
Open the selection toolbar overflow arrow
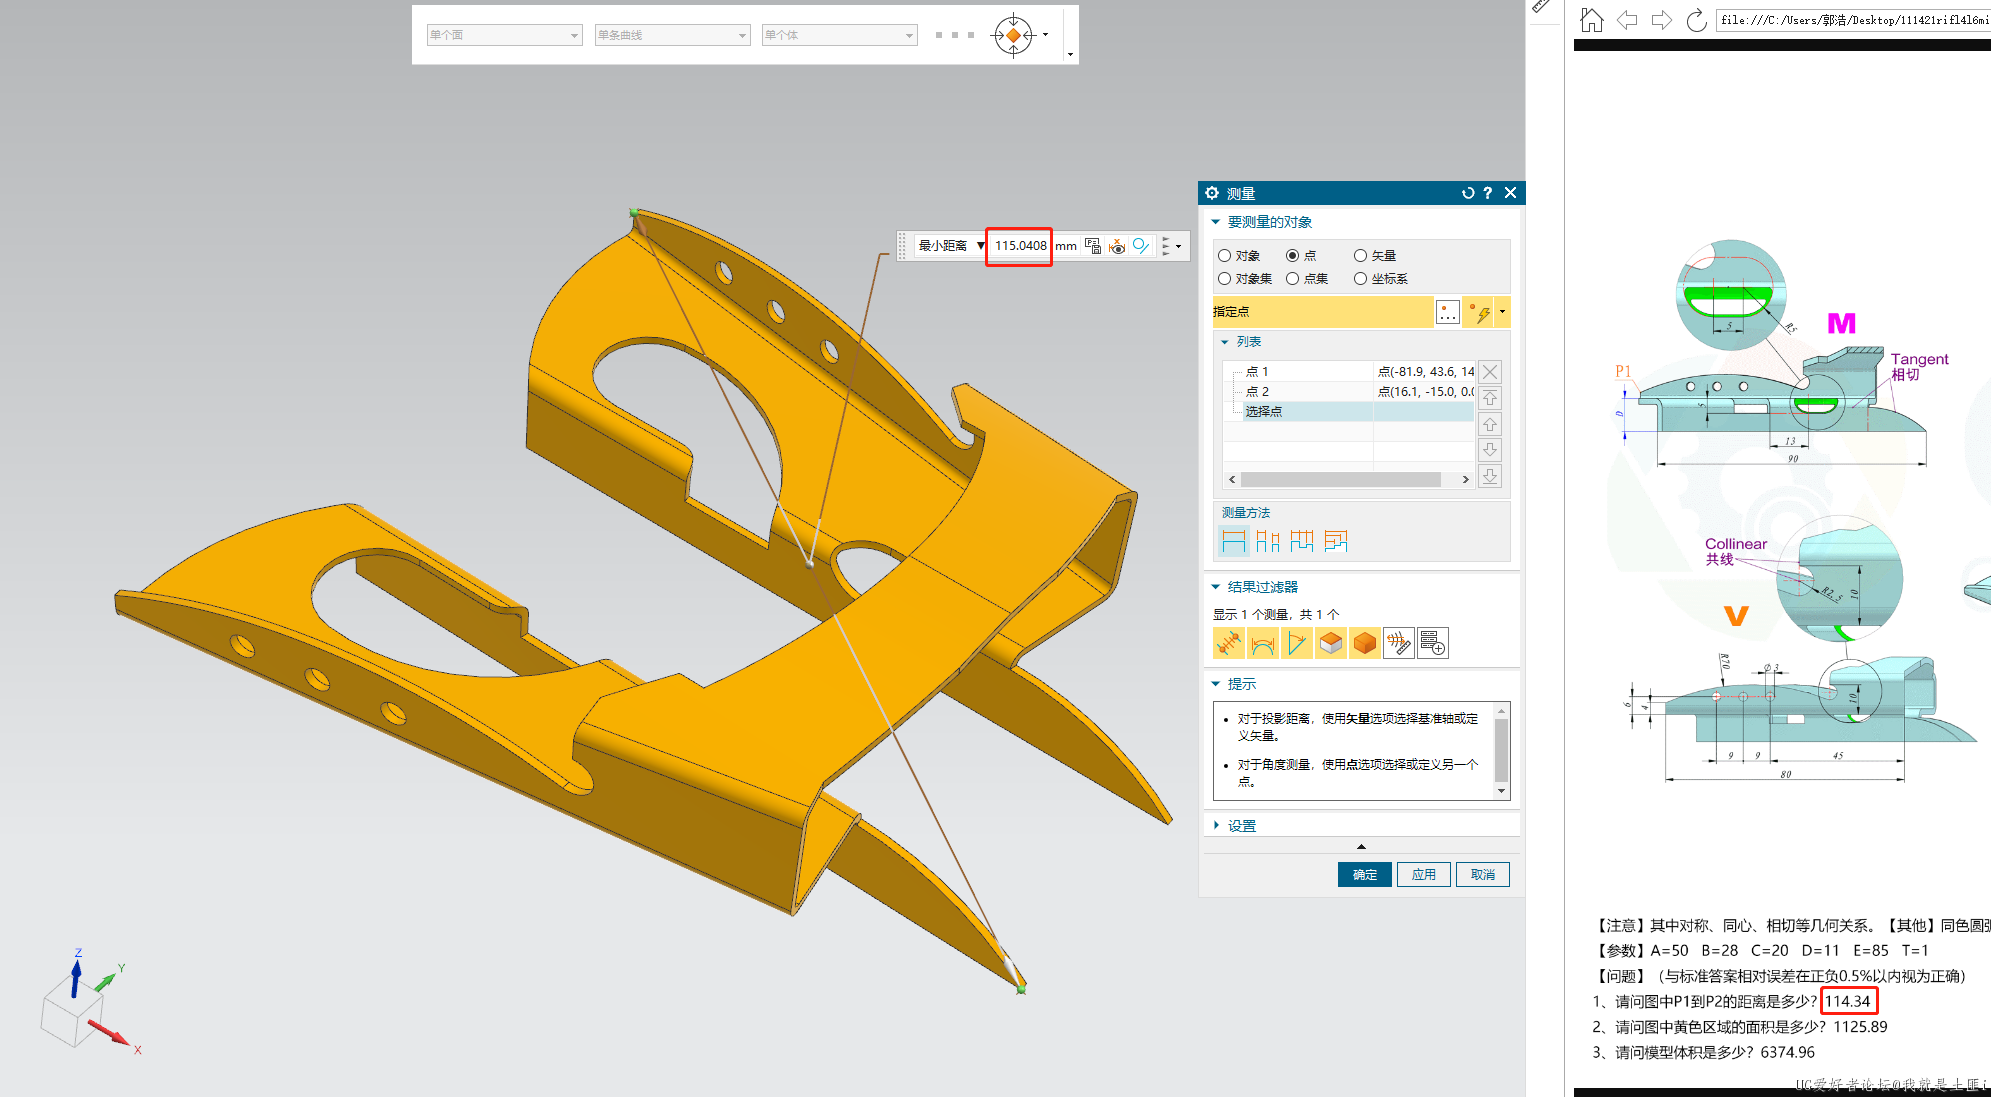pos(1070,54)
